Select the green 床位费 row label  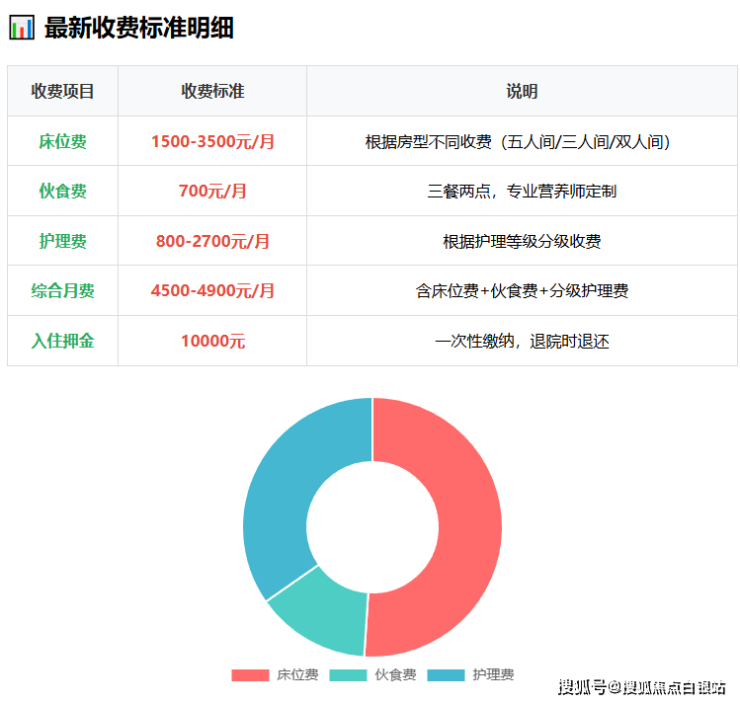click(x=63, y=141)
